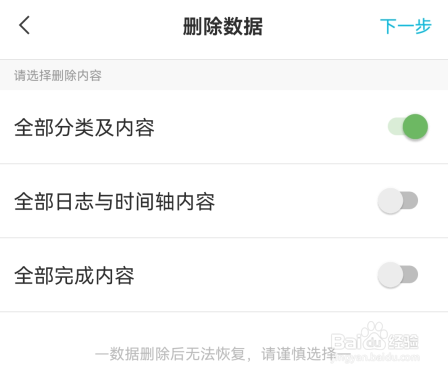The height and width of the screenshot is (375, 448).
Task: Tap the dark gray track of 全部完成内容 switch
Action: [x=411, y=274]
